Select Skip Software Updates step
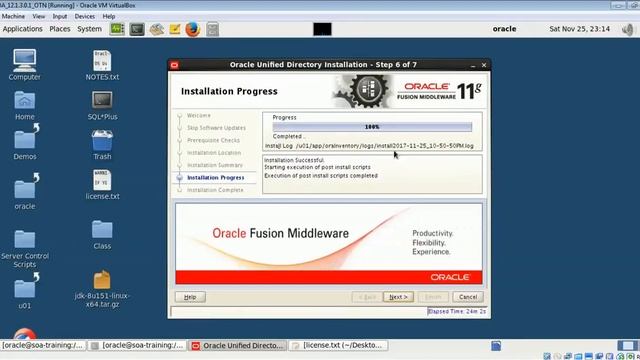This screenshot has width=640, height=360. coord(216,128)
